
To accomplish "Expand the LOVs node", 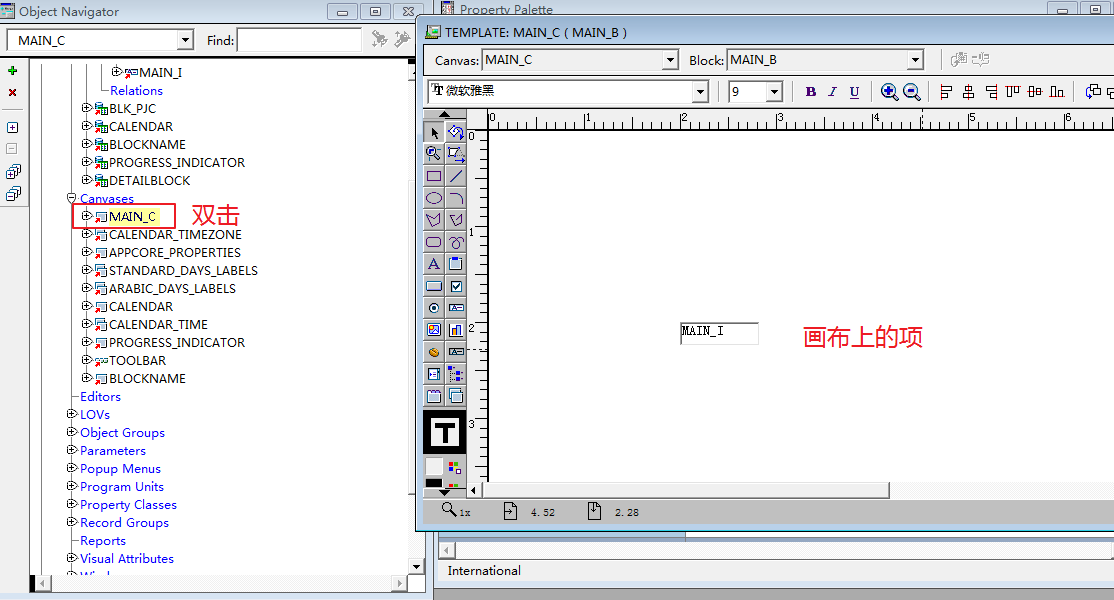I will (x=71, y=414).
